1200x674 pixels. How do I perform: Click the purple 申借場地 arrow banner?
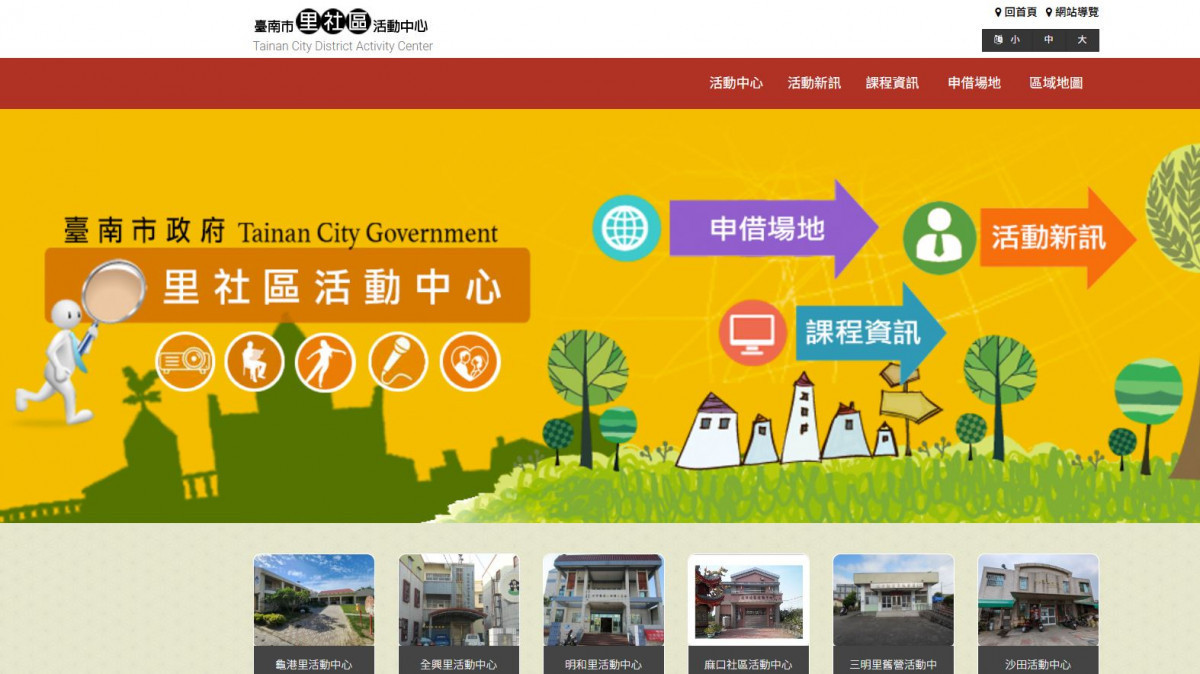(772, 228)
